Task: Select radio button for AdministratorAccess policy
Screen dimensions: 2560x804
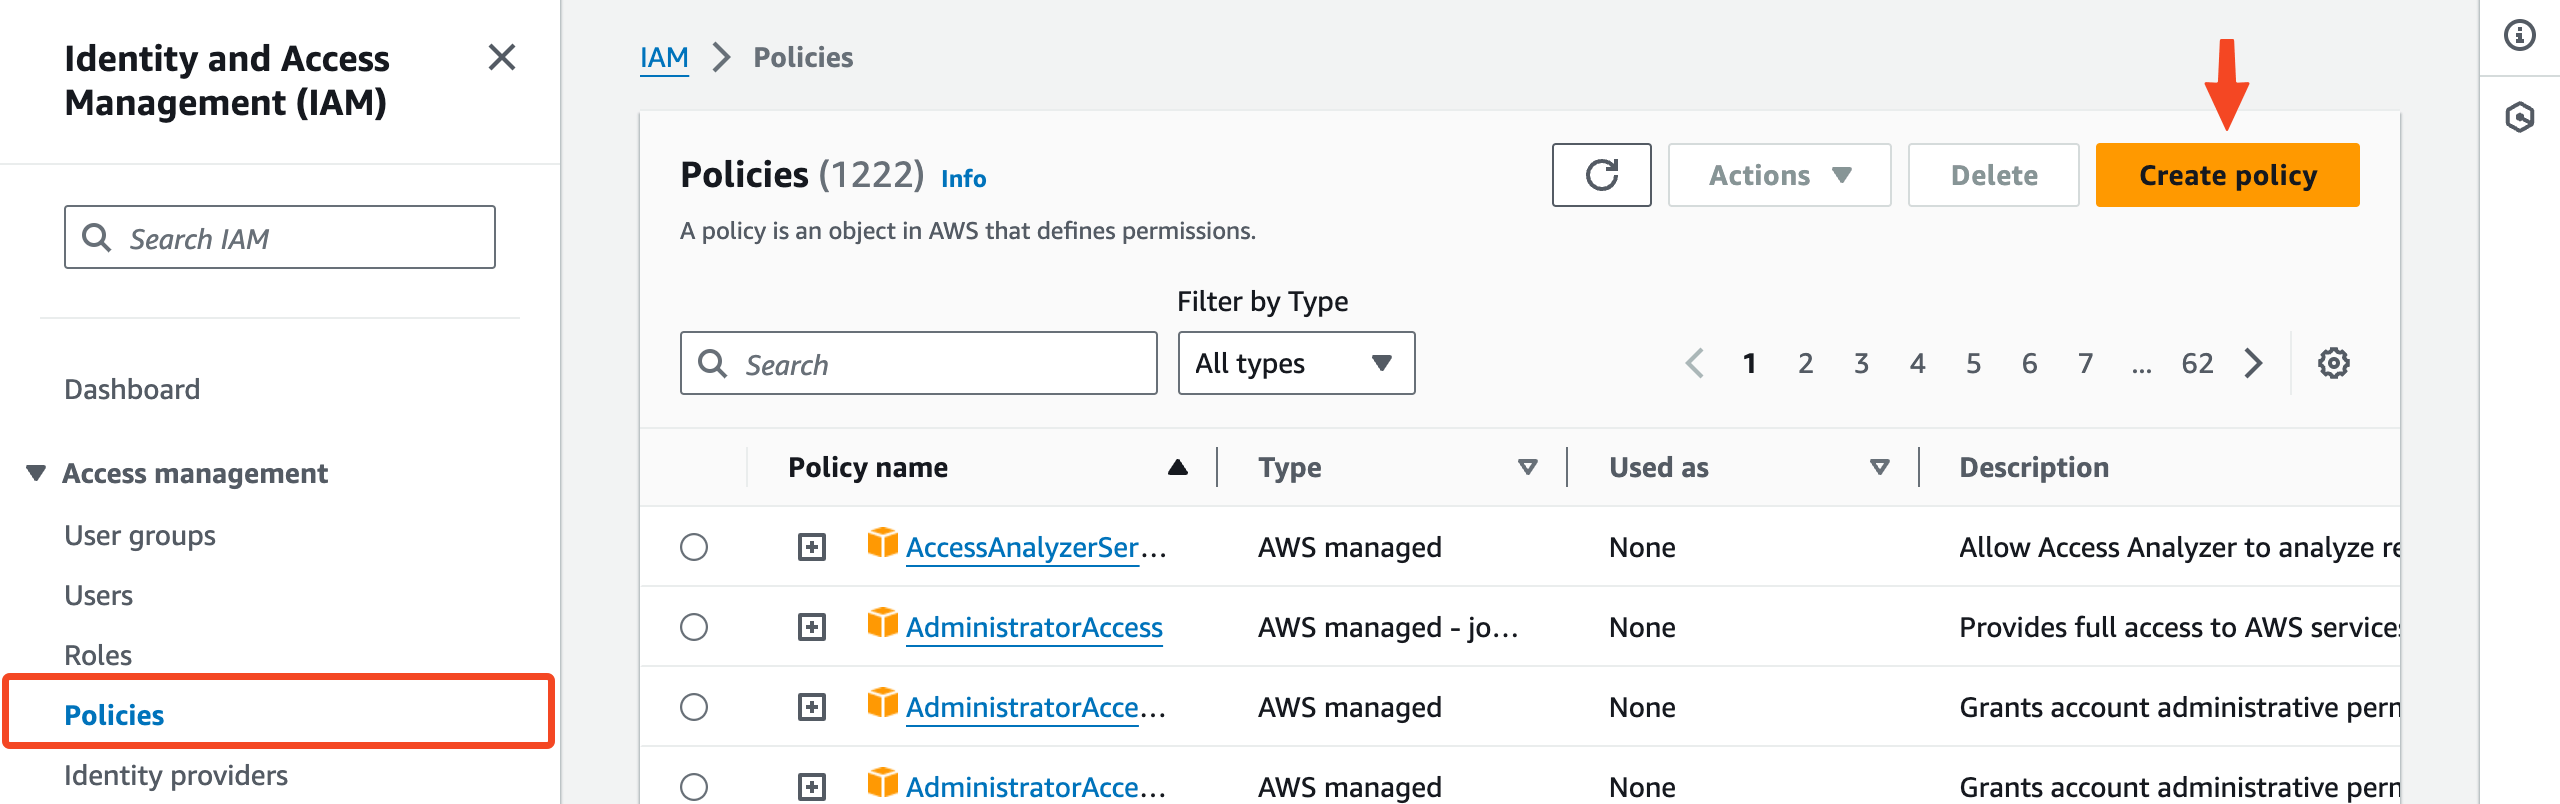Action: pos(694,627)
